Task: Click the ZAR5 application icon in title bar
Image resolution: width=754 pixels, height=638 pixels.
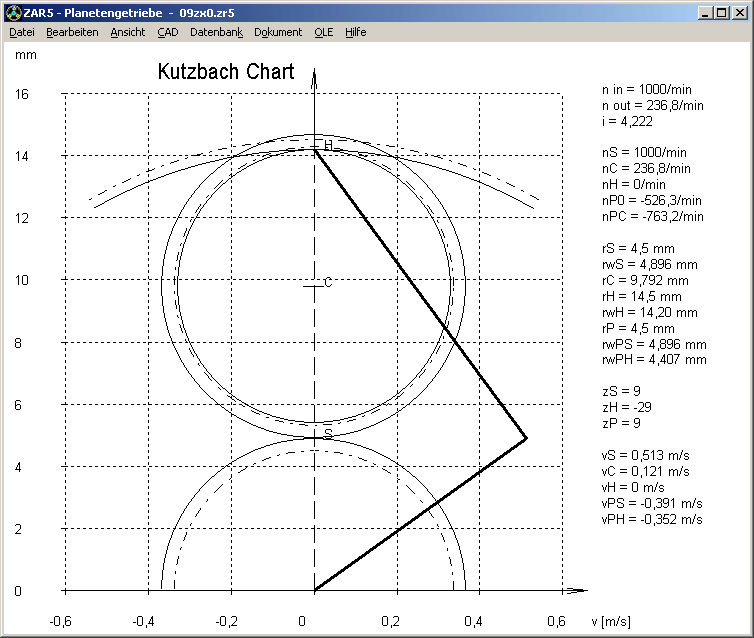Action: point(13,12)
